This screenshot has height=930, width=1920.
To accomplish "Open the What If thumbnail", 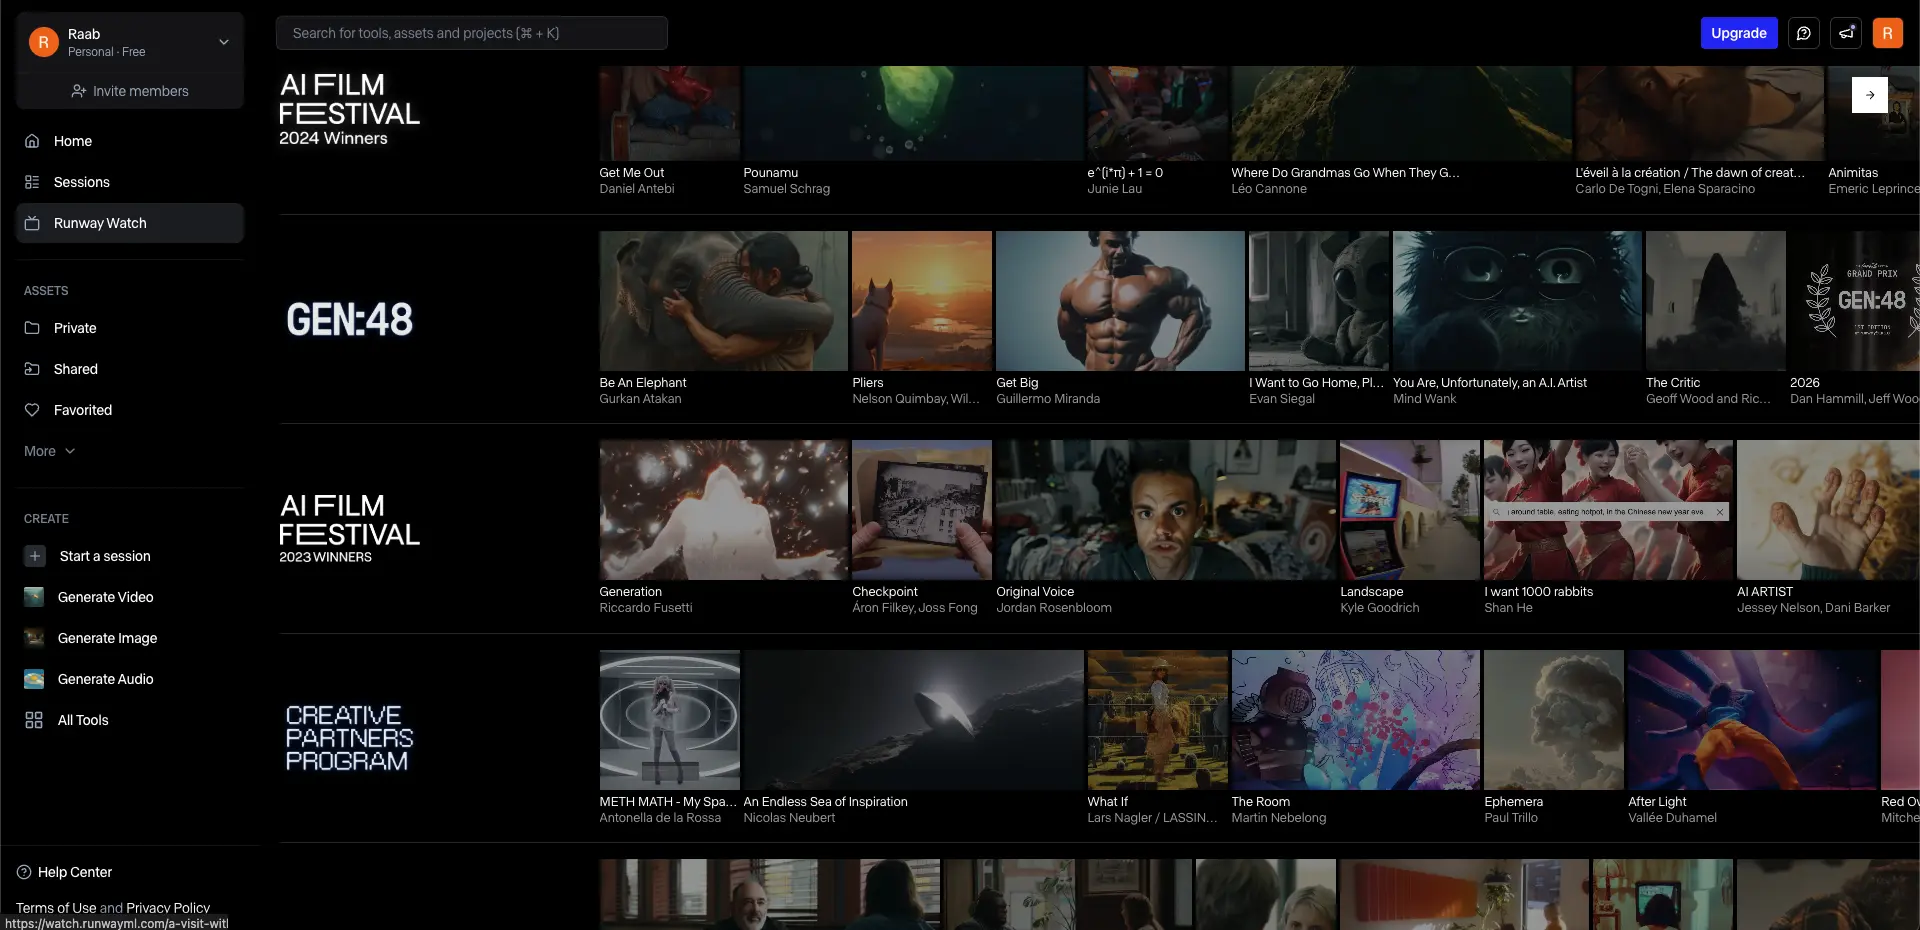I will (1158, 720).
